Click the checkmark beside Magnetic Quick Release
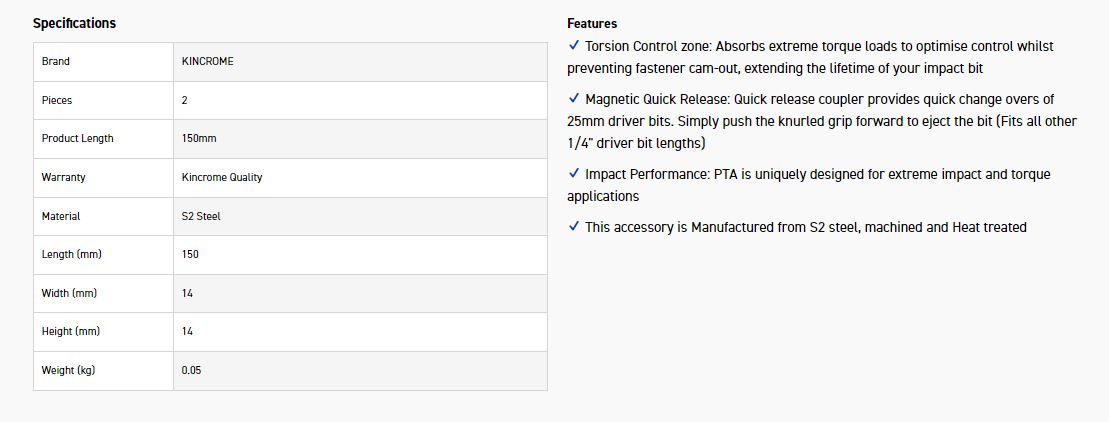 tap(573, 99)
